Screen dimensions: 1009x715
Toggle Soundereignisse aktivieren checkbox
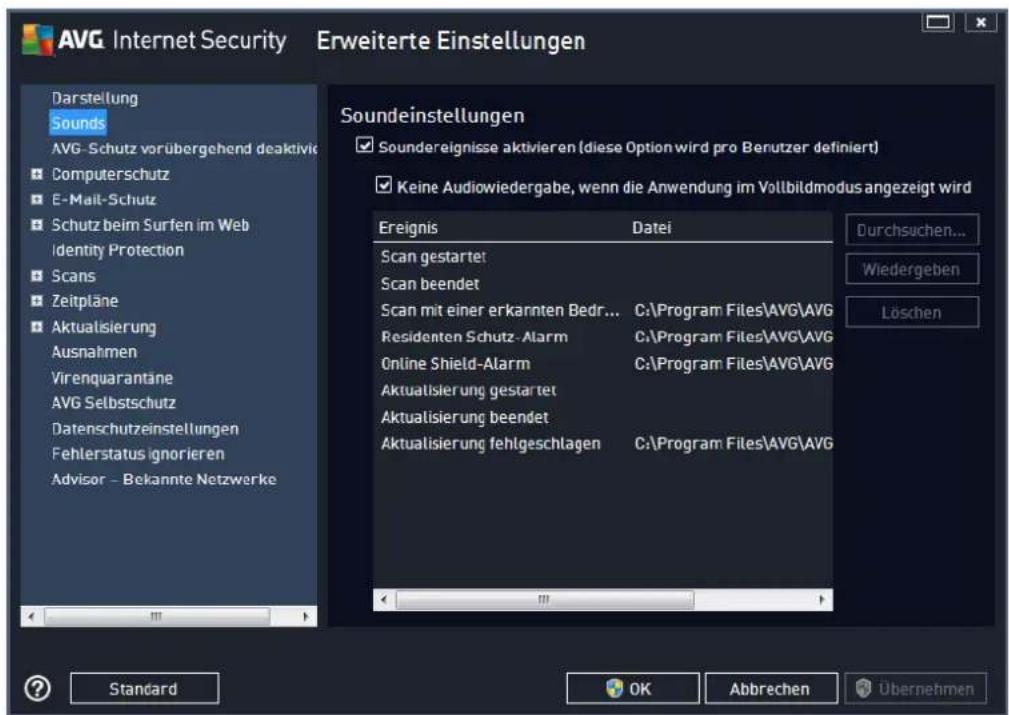364,145
